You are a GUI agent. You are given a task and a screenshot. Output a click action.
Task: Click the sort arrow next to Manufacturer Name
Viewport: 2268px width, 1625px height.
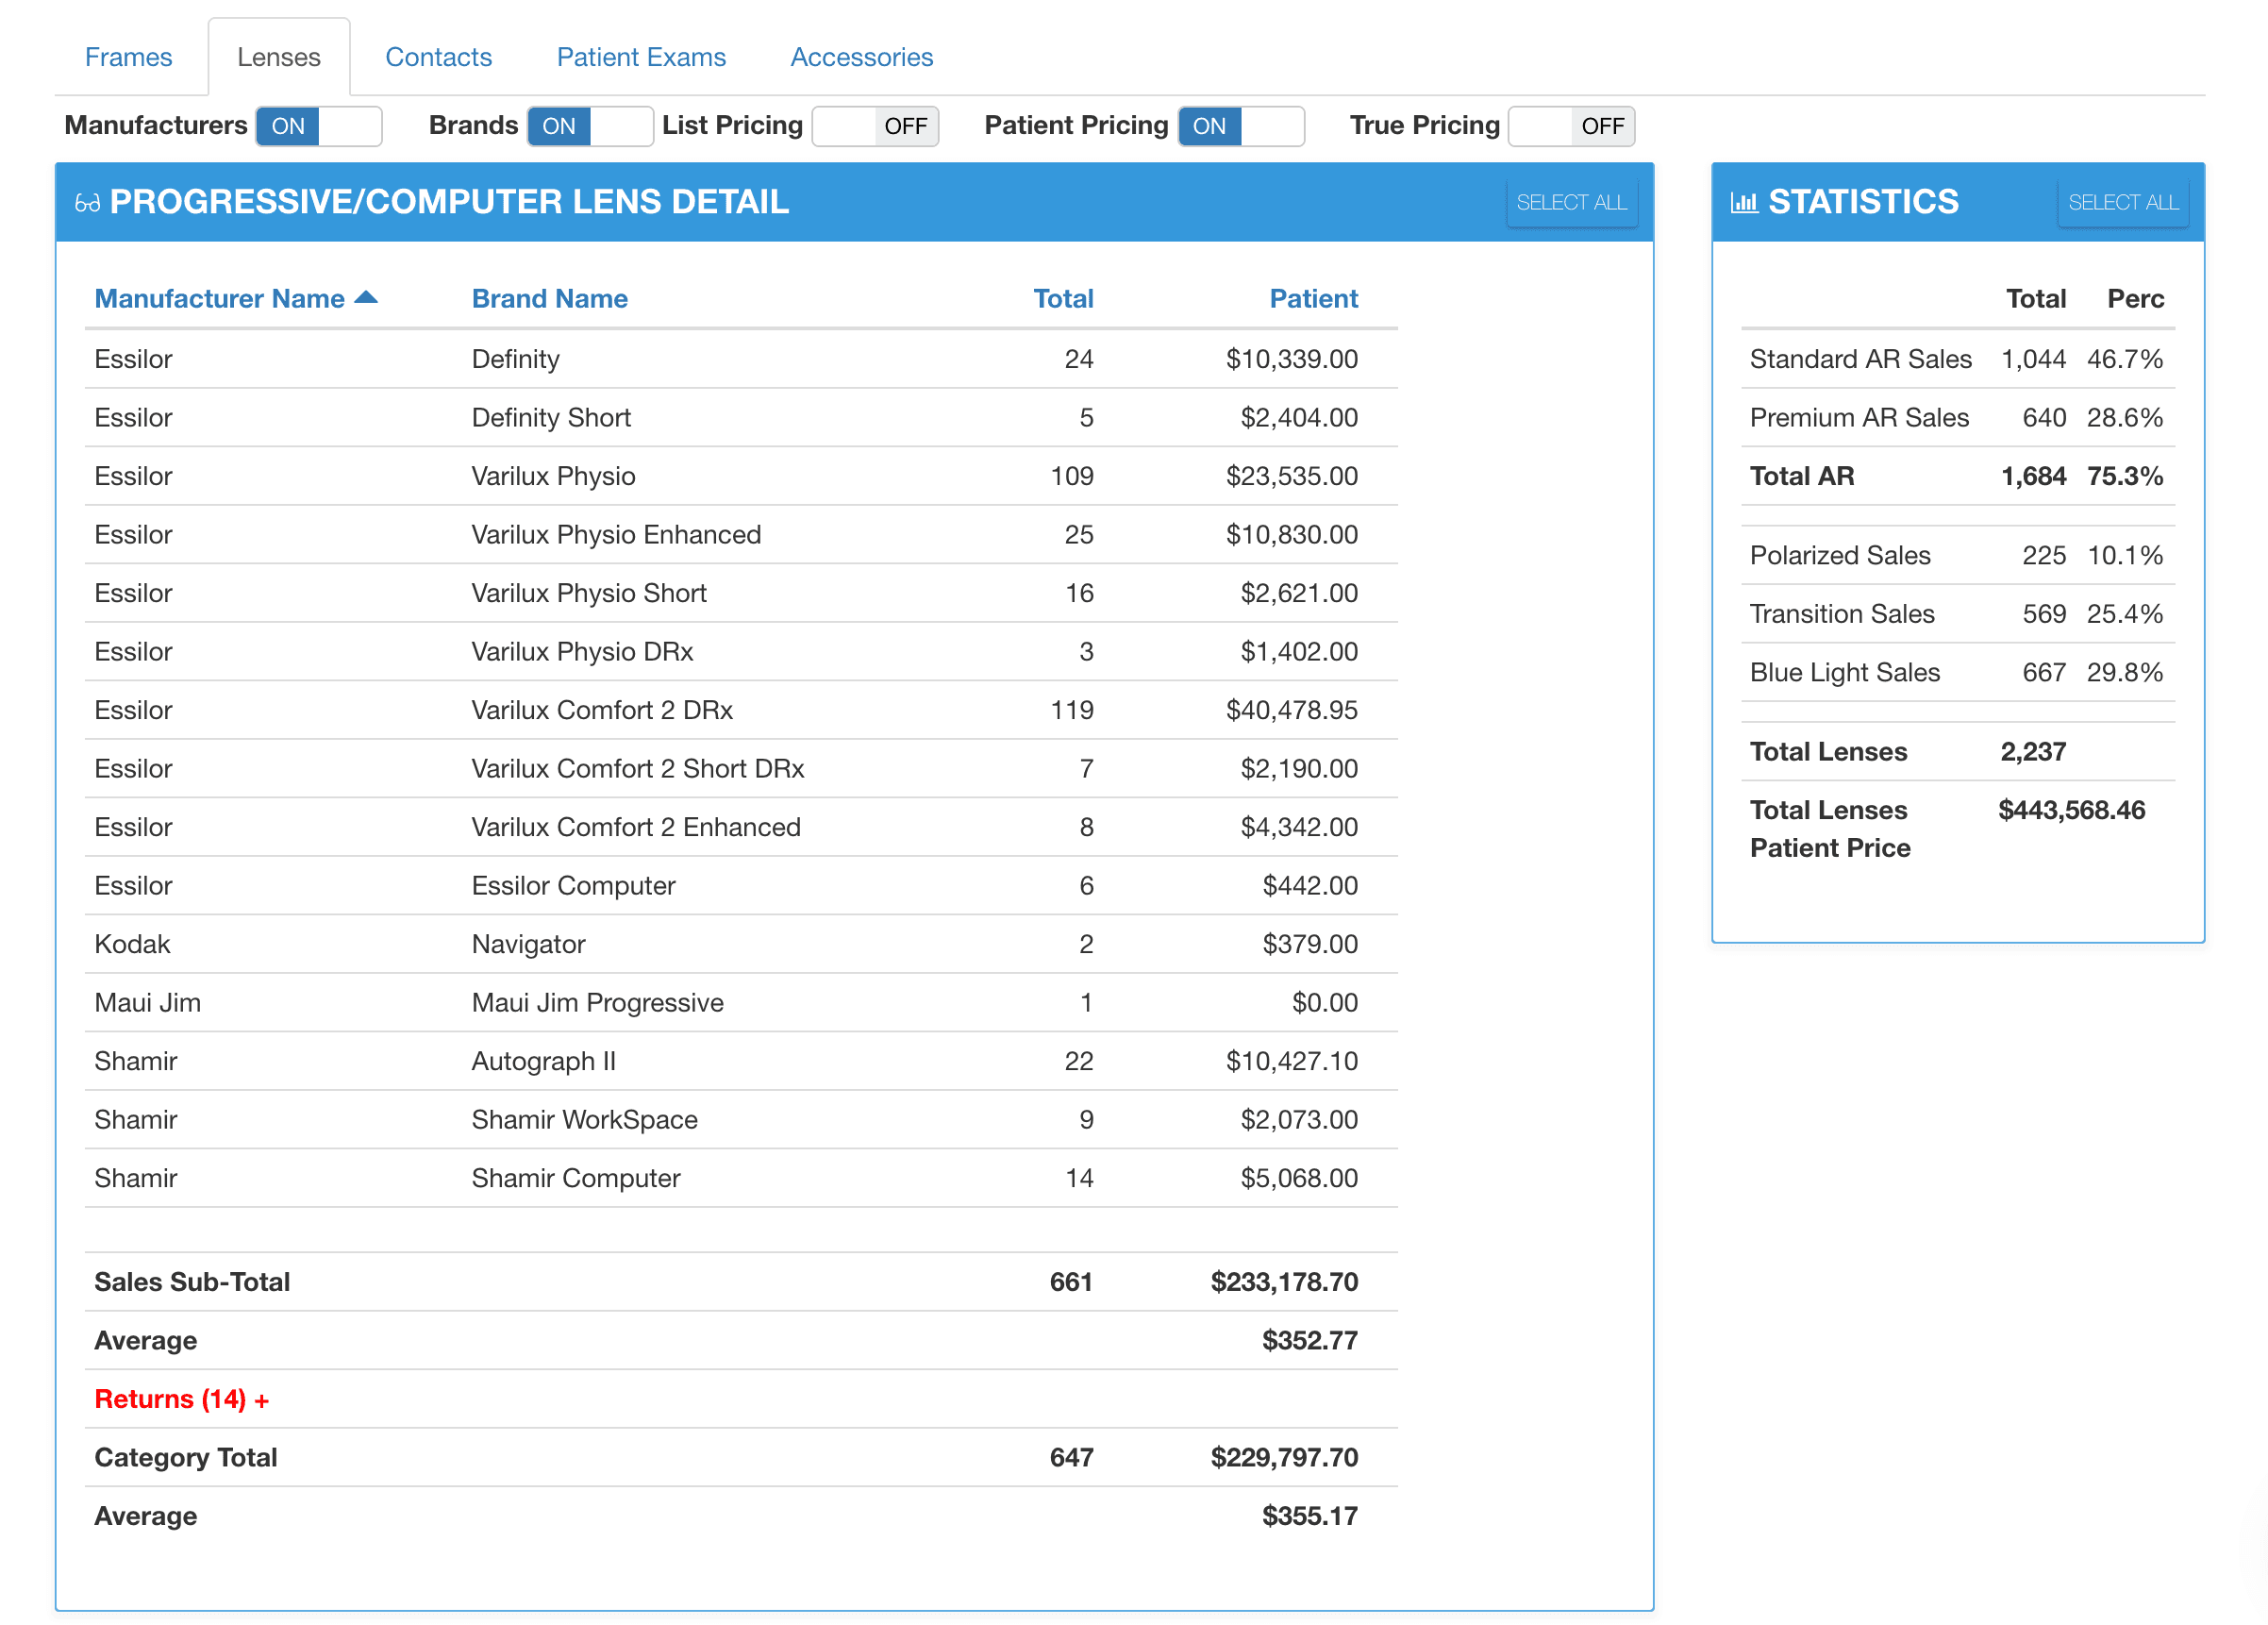[x=366, y=297]
